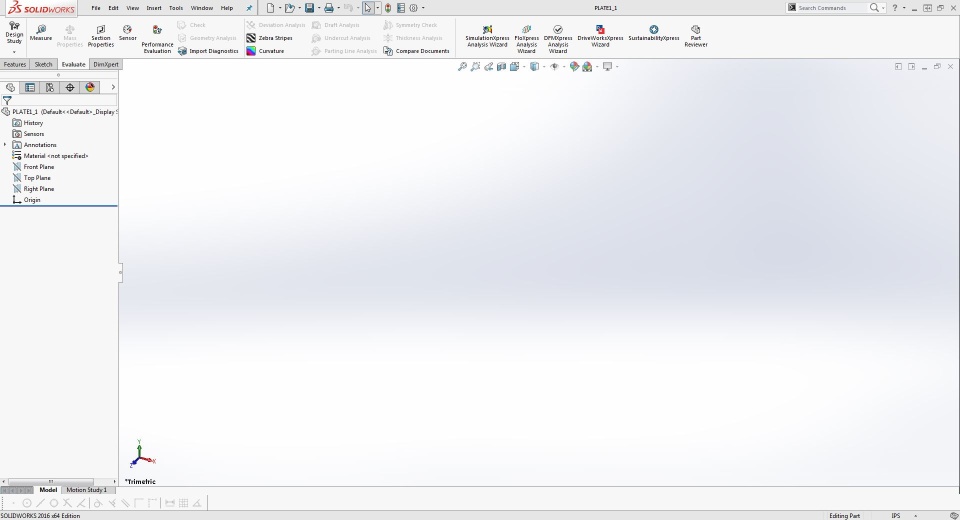
Task: Expand the Select tool dropdown arrow
Action: 378,8
